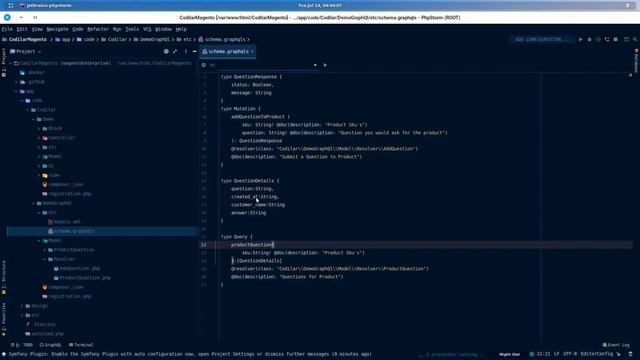This screenshot has height=360, width=640.
Task: Hide the Project tool window using minus icon
Action: (195, 51)
